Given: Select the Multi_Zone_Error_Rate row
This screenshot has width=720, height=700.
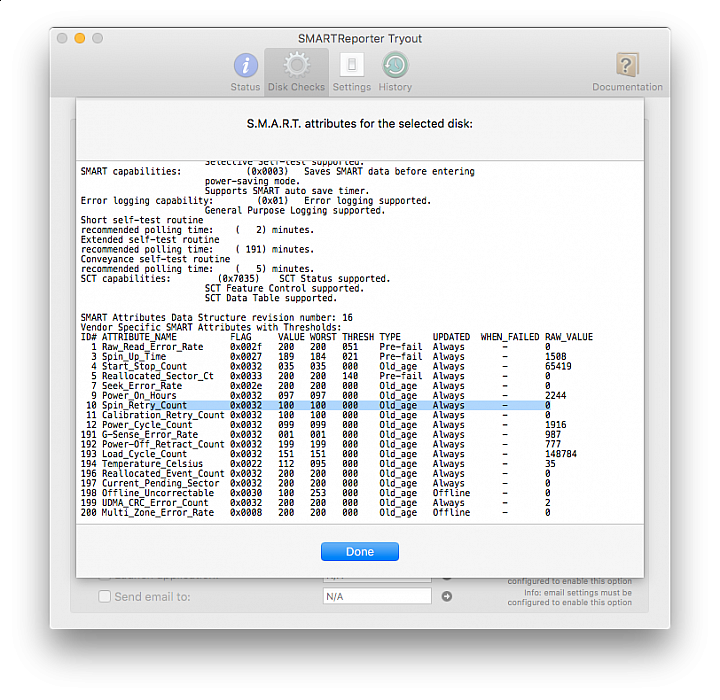Looking at the screenshot, I should click(315, 513).
